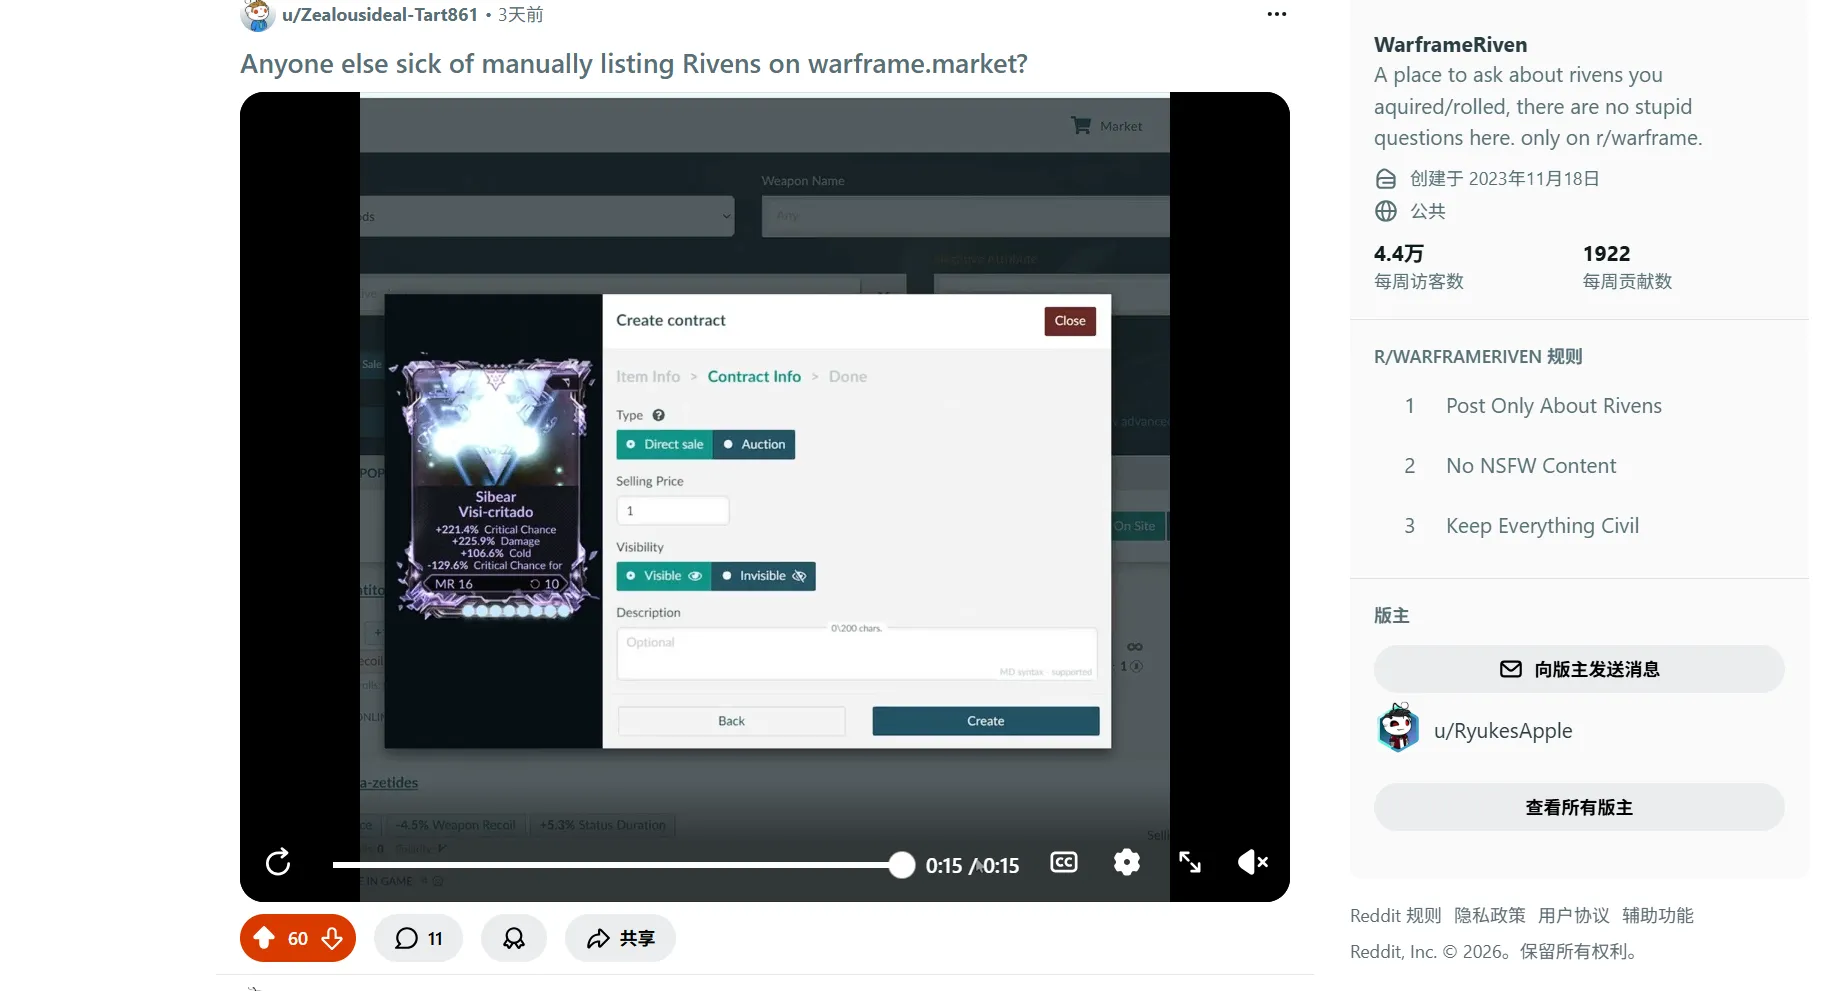Select the Auction contract type

pos(754,444)
